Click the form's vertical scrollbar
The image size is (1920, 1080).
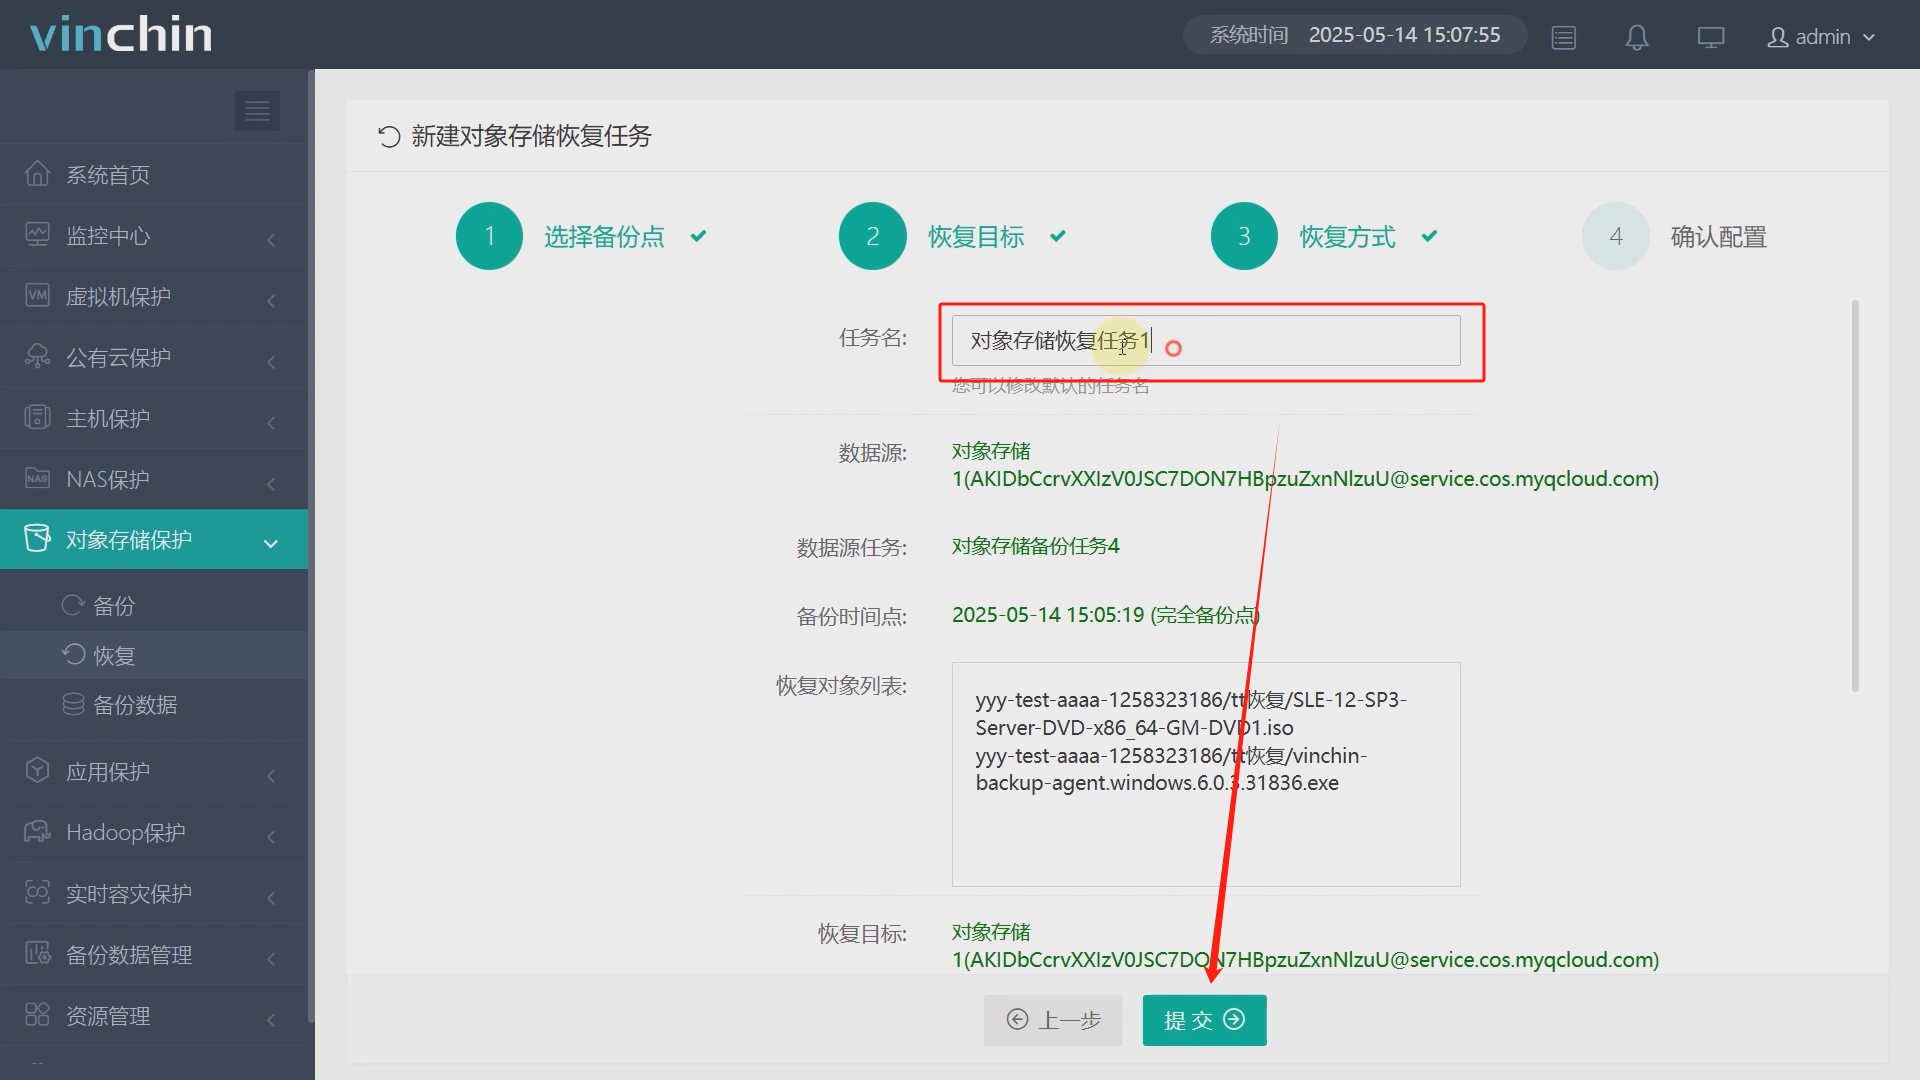click(1855, 495)
